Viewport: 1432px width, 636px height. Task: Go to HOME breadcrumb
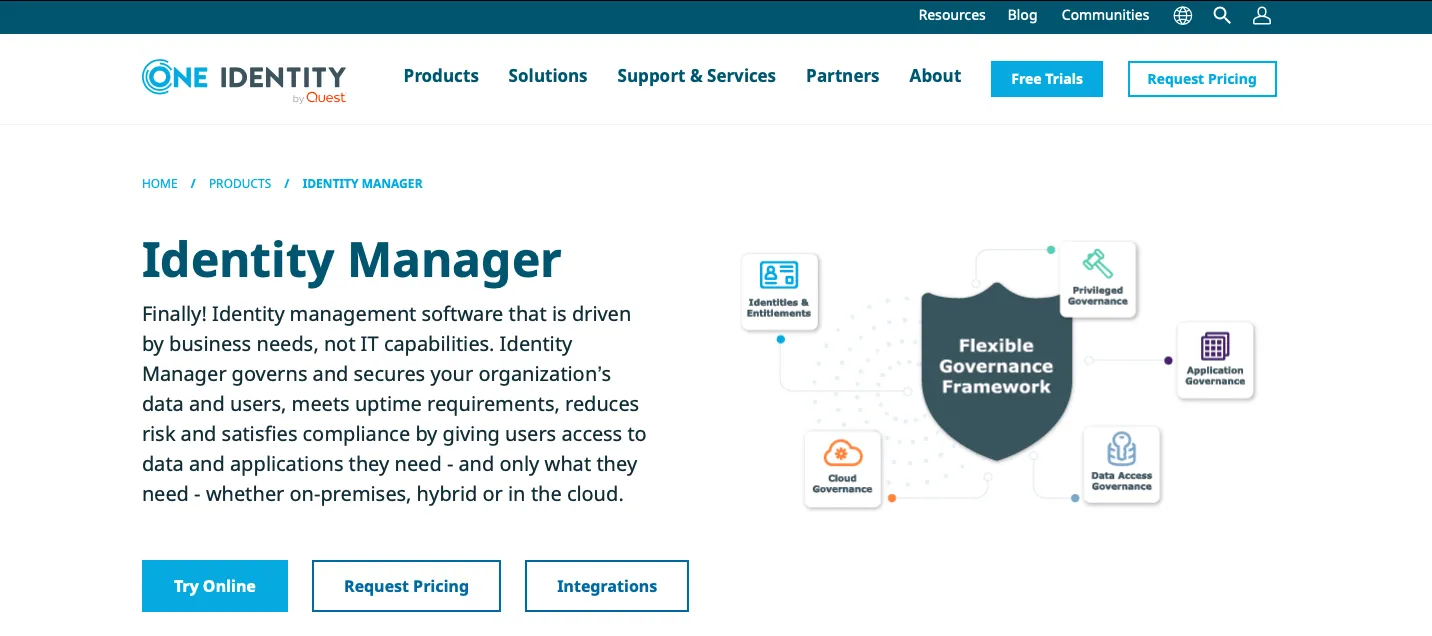click(x=160, y=184)
